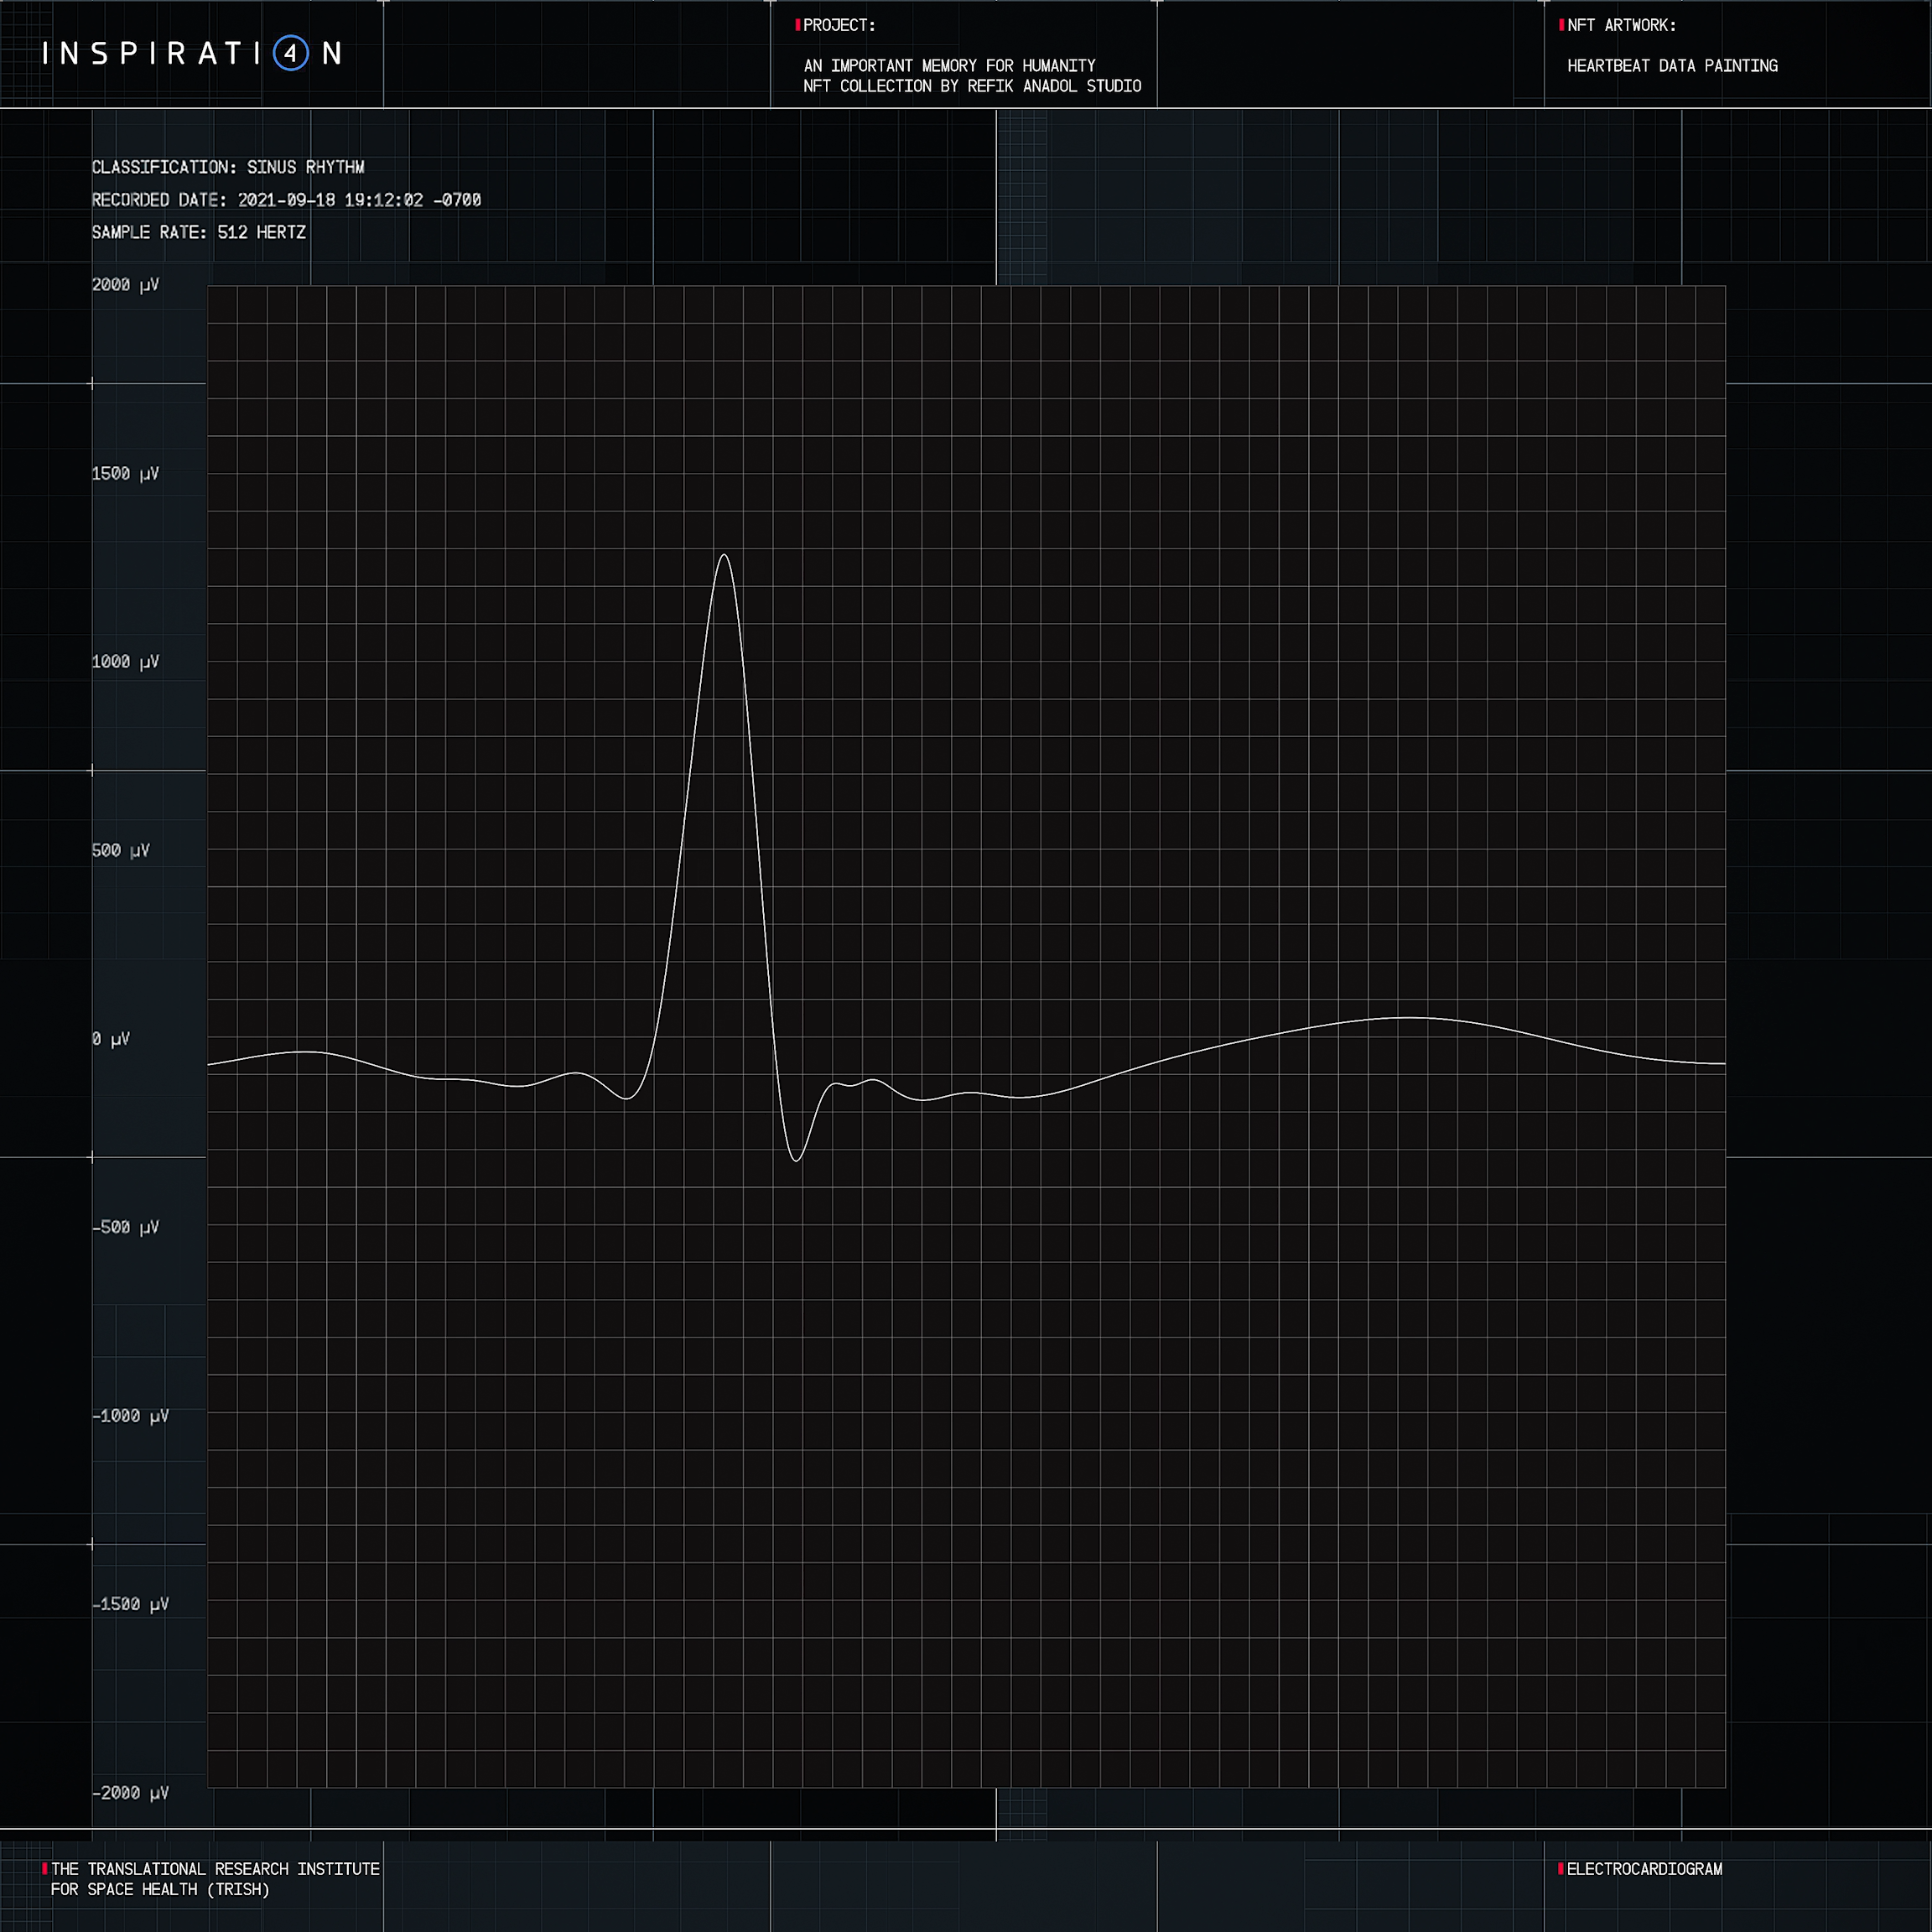Toggle the SINUS RHYTHM classification label
Viewport: 1932px width, 1932px height.
[x=229, y=168]
